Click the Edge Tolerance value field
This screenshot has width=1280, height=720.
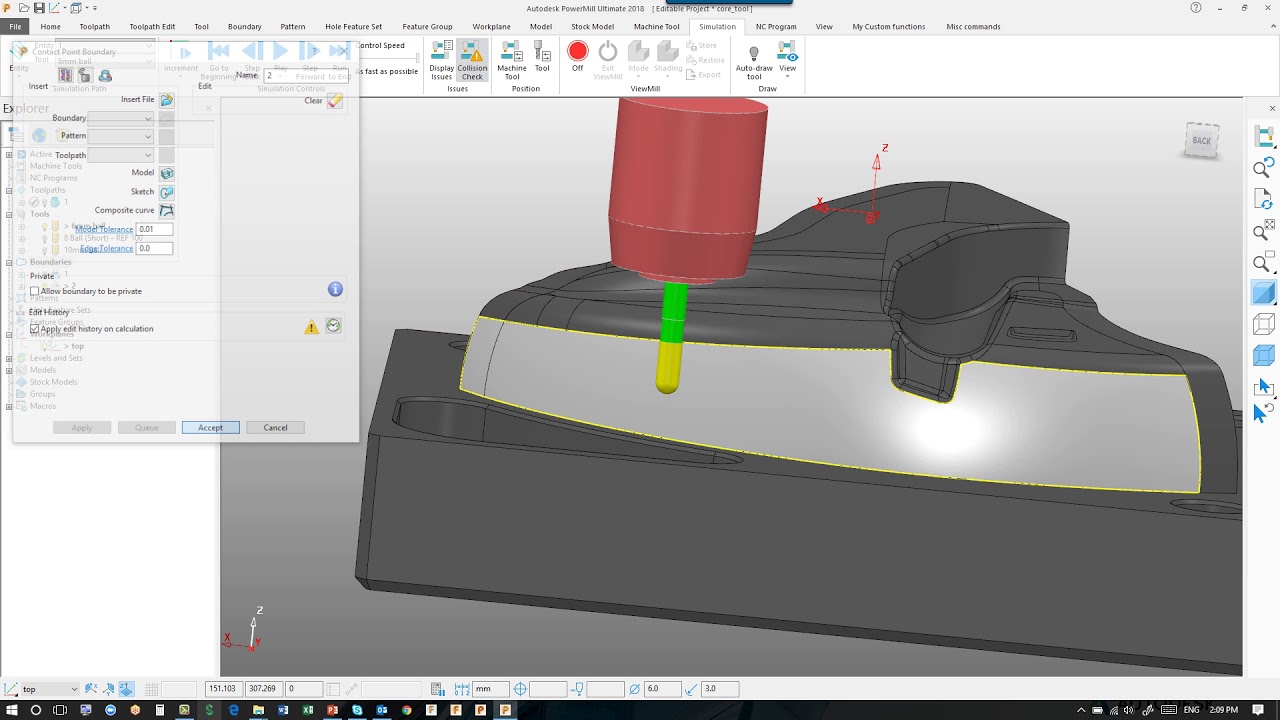[155, 249]
